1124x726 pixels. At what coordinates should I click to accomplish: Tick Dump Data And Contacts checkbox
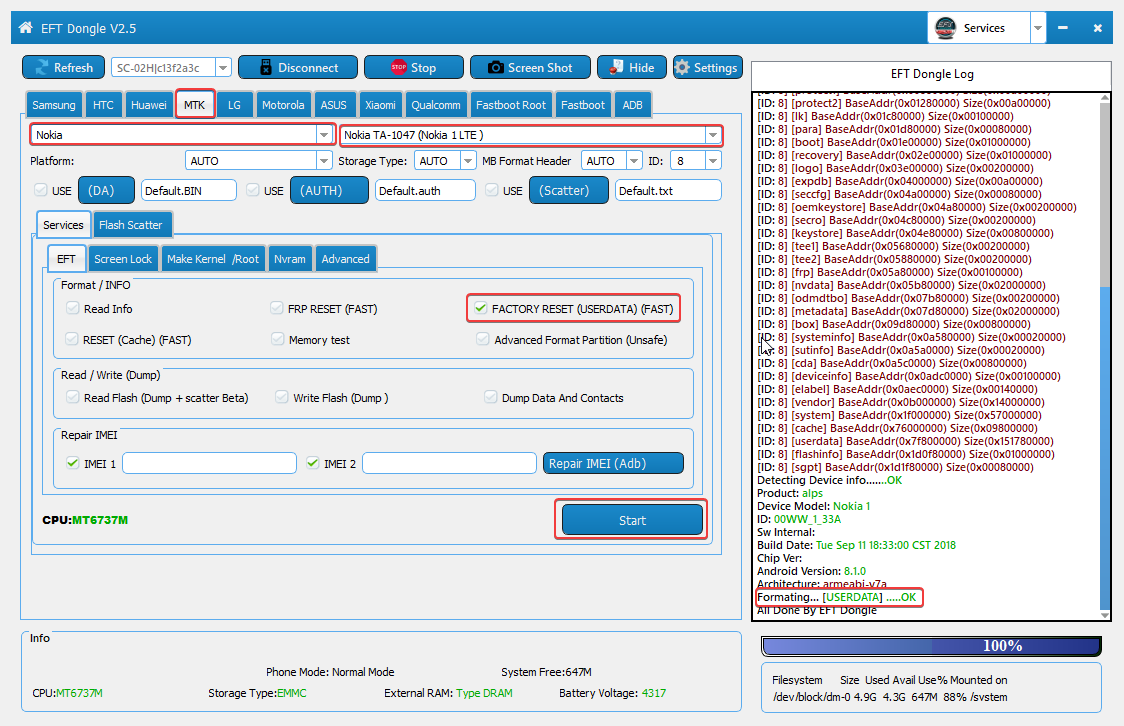(490, 397)
